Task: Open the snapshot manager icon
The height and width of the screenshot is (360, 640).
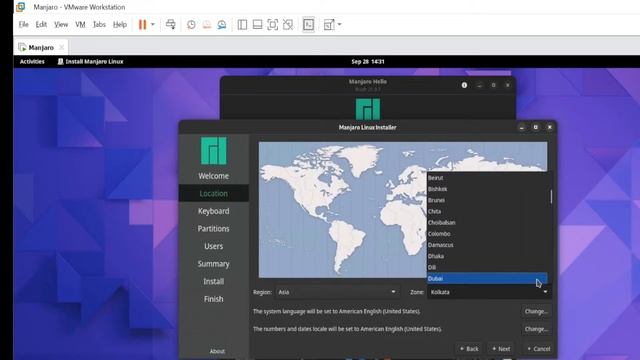Action: click(222, 25)
